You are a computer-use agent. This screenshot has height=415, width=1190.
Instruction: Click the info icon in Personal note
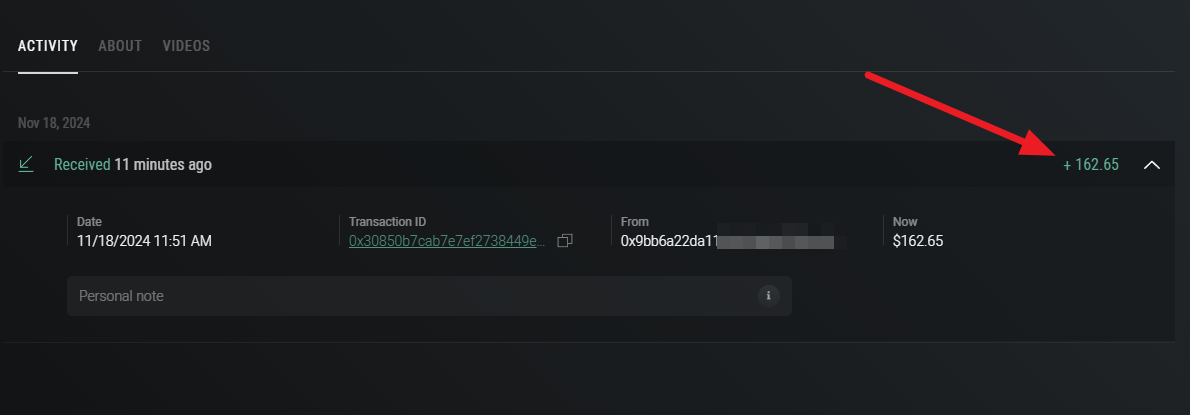coord(768,295)
